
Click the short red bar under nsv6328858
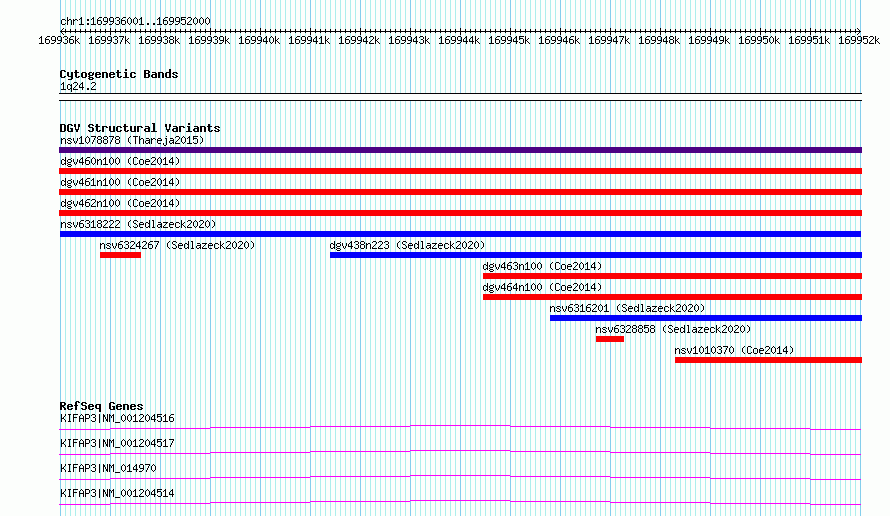[610, 339]
